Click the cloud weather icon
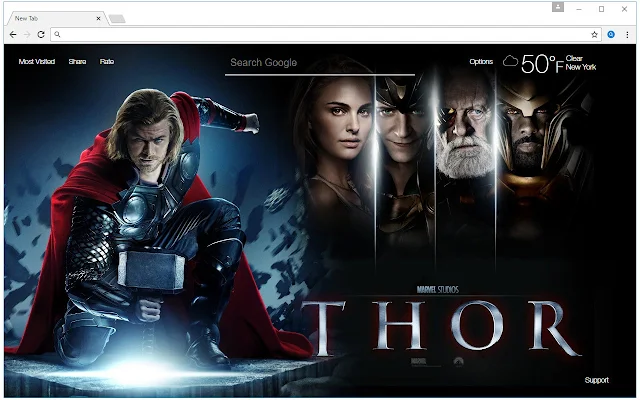 tap(510, 62)
